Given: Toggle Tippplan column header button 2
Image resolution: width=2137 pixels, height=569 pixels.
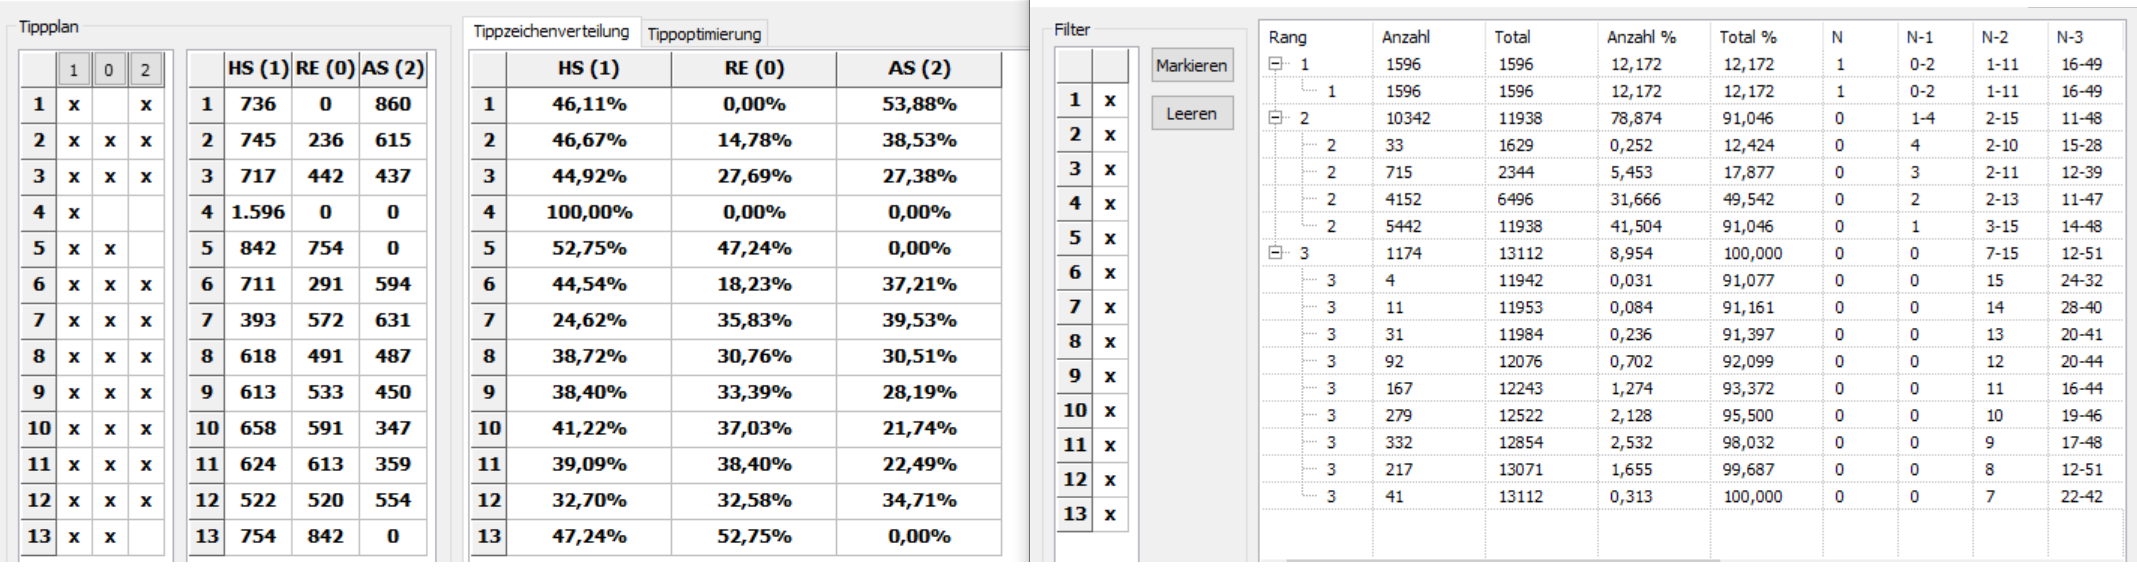Looking at the screenshot, I should (146, 70).
